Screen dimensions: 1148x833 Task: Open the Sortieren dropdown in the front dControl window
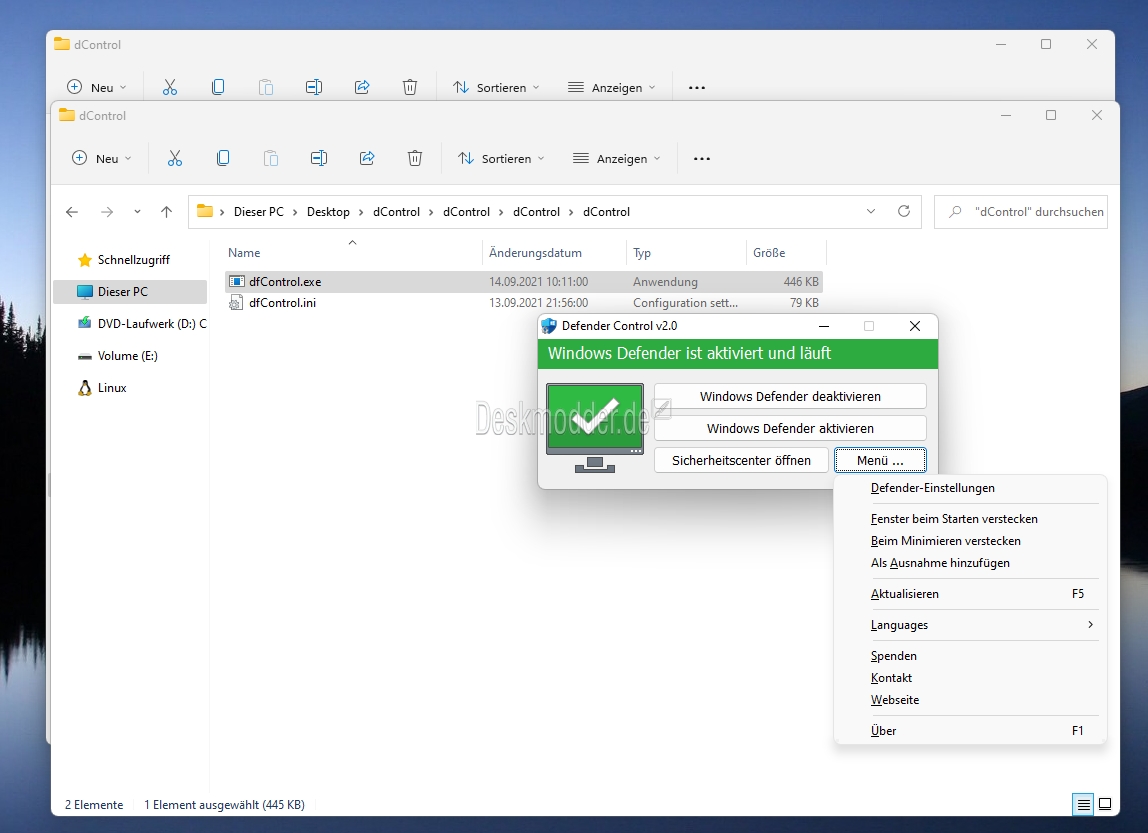pyautogui.click(x=501, y=158)
